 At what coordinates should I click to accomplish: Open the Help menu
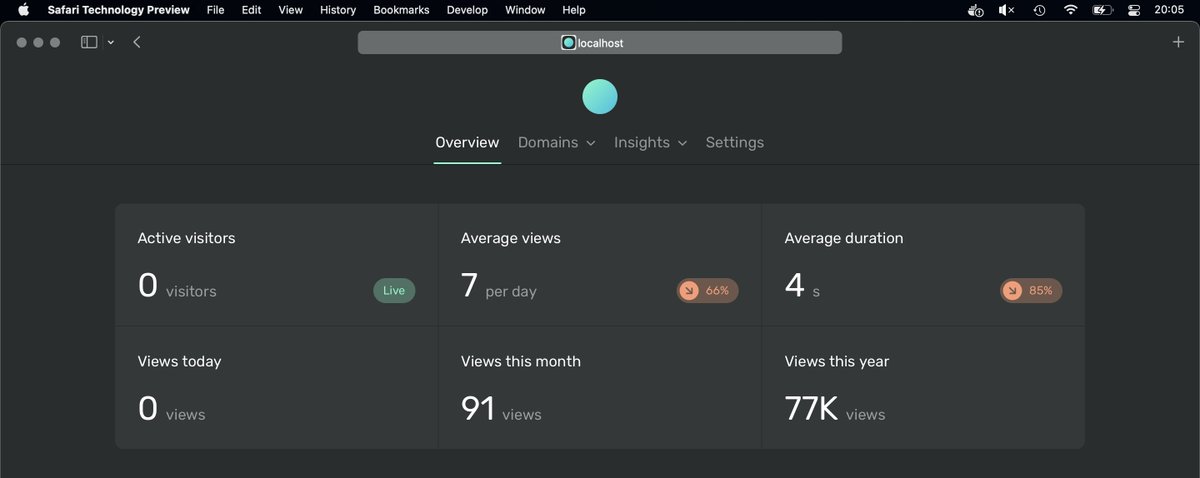(574, 10)
